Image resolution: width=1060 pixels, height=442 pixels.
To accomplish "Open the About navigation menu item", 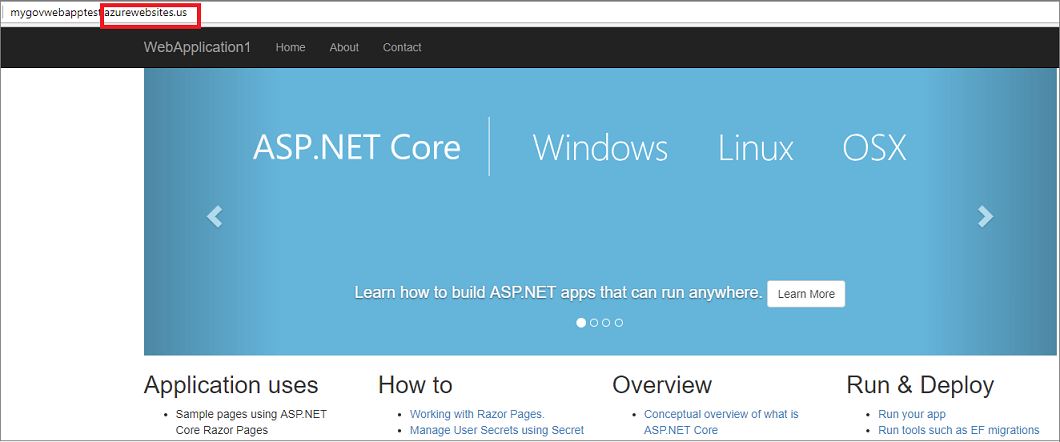I will click(x=344, y=47).
